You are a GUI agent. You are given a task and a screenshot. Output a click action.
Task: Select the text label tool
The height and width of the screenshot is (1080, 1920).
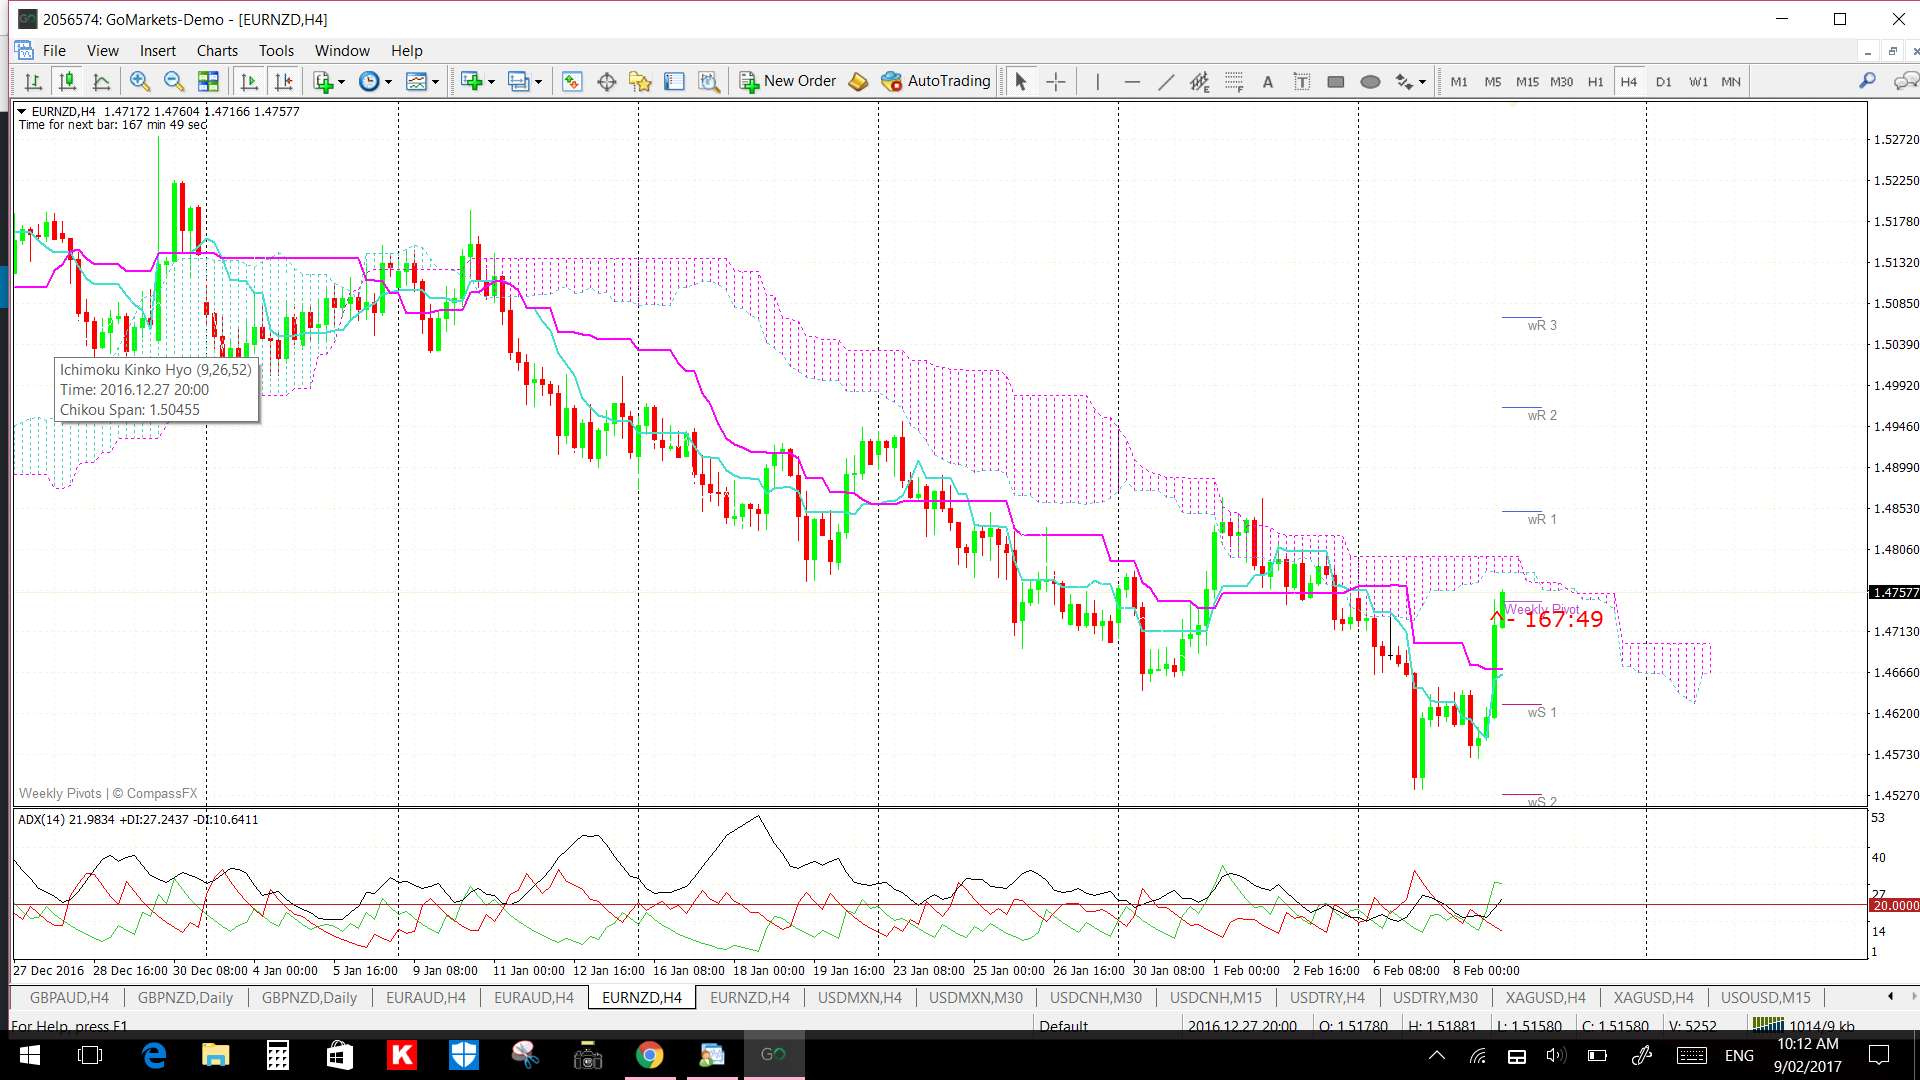(x=1302, y=82)
